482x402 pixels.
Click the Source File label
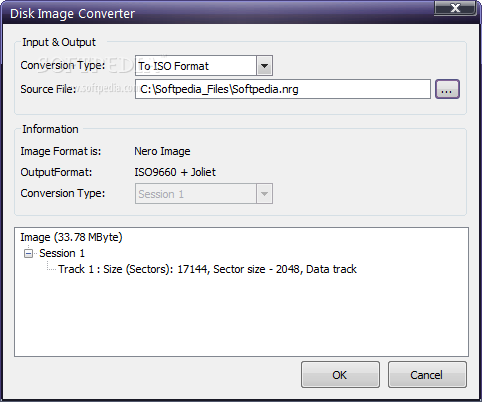pos(48,89)
